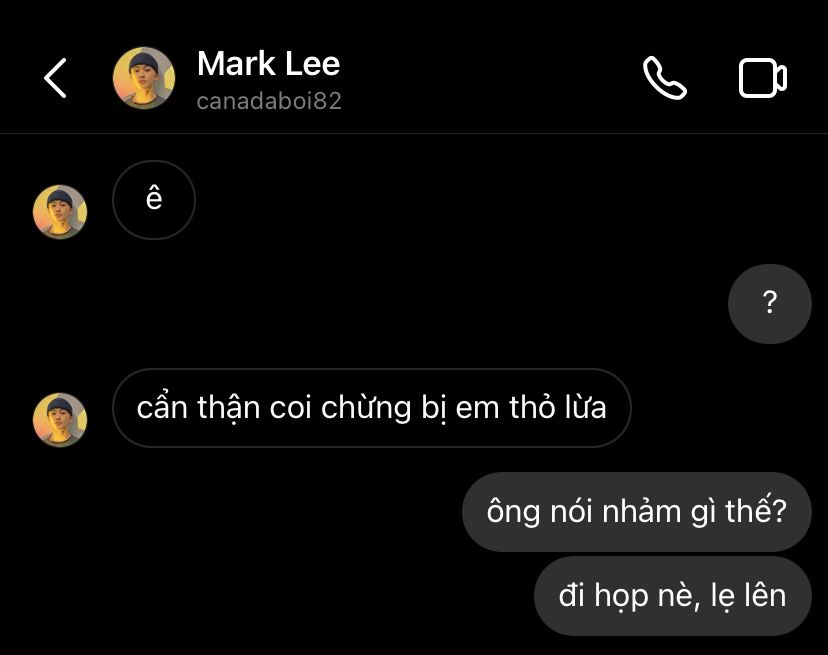The image size is (828, 655).
Task: Click the camcorder icon in header
Action: coord(763,78)
